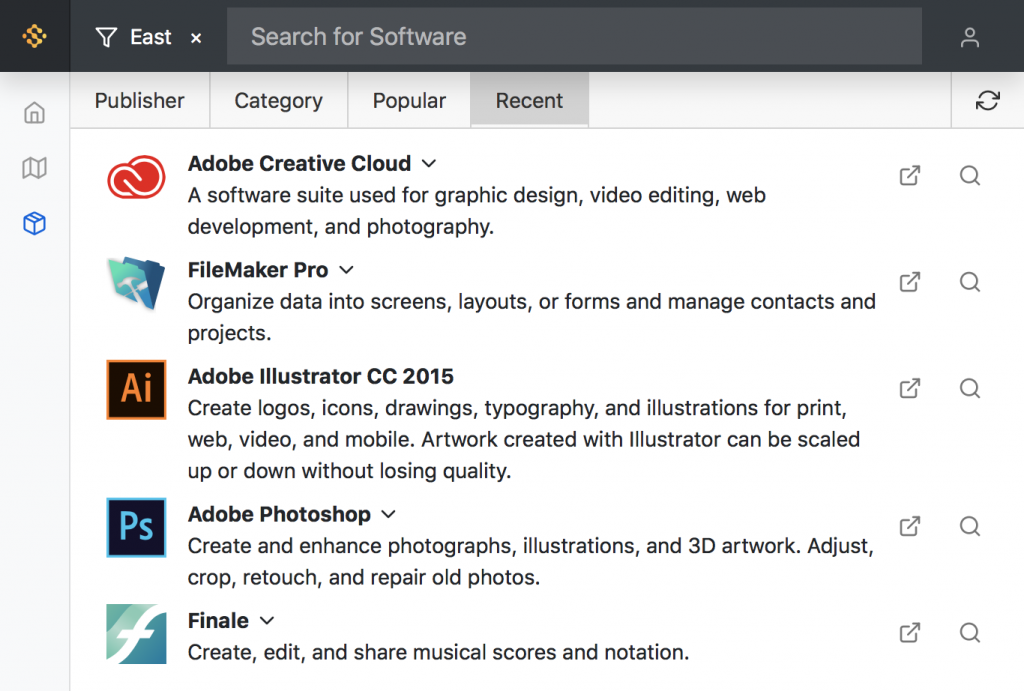
Task: Remove the East filter with the x
Action: (196, 39)
